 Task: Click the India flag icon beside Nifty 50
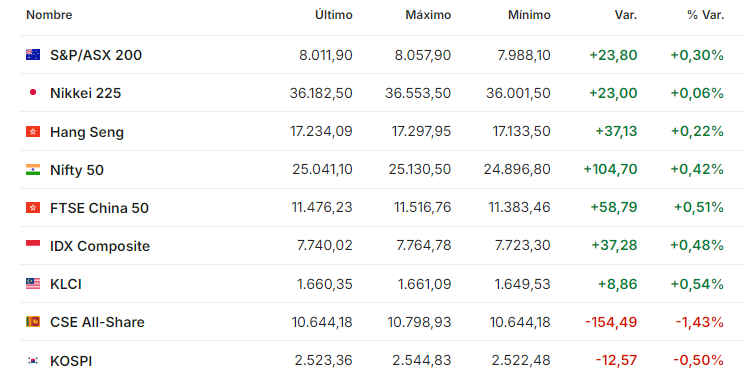(x=33, y=169)
